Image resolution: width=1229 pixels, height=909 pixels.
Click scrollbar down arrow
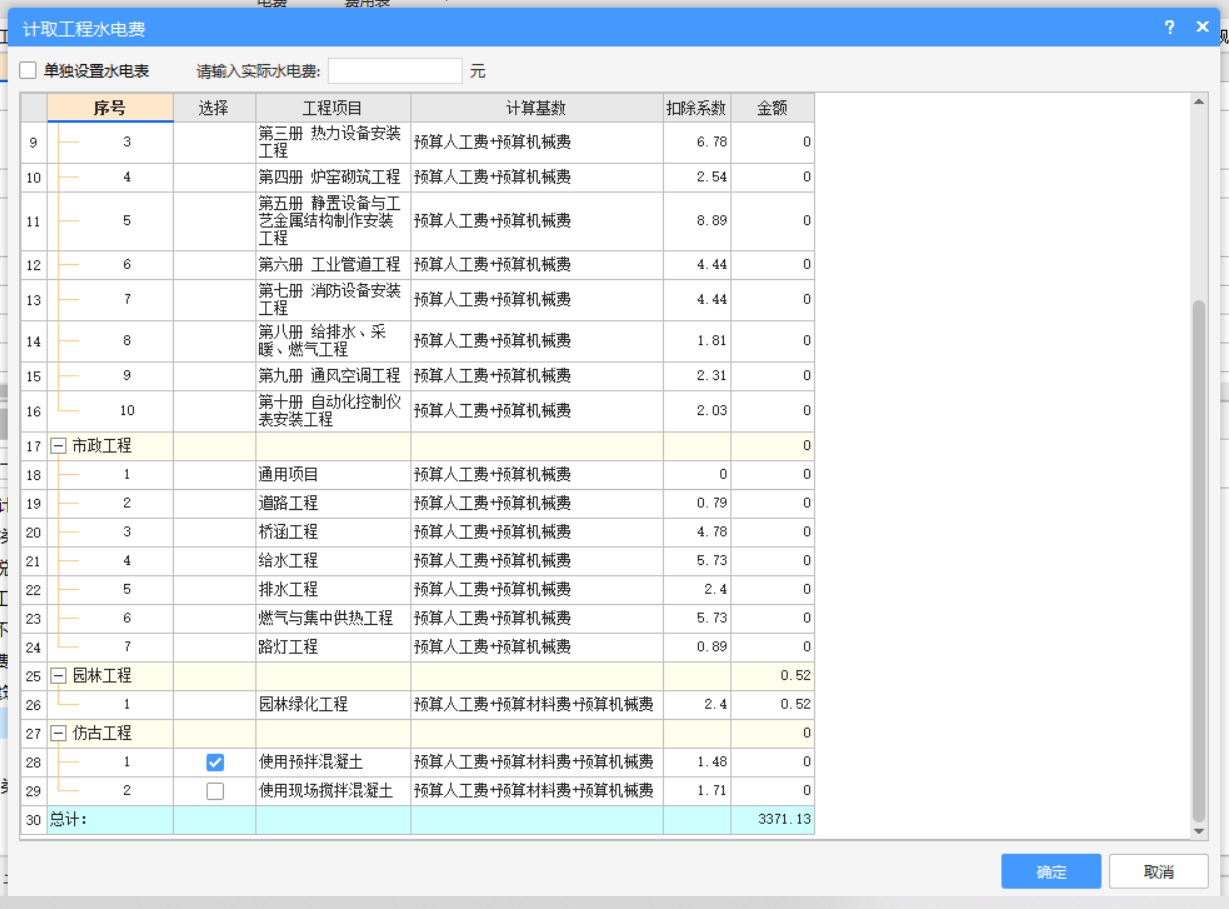tap(1199, 831)
